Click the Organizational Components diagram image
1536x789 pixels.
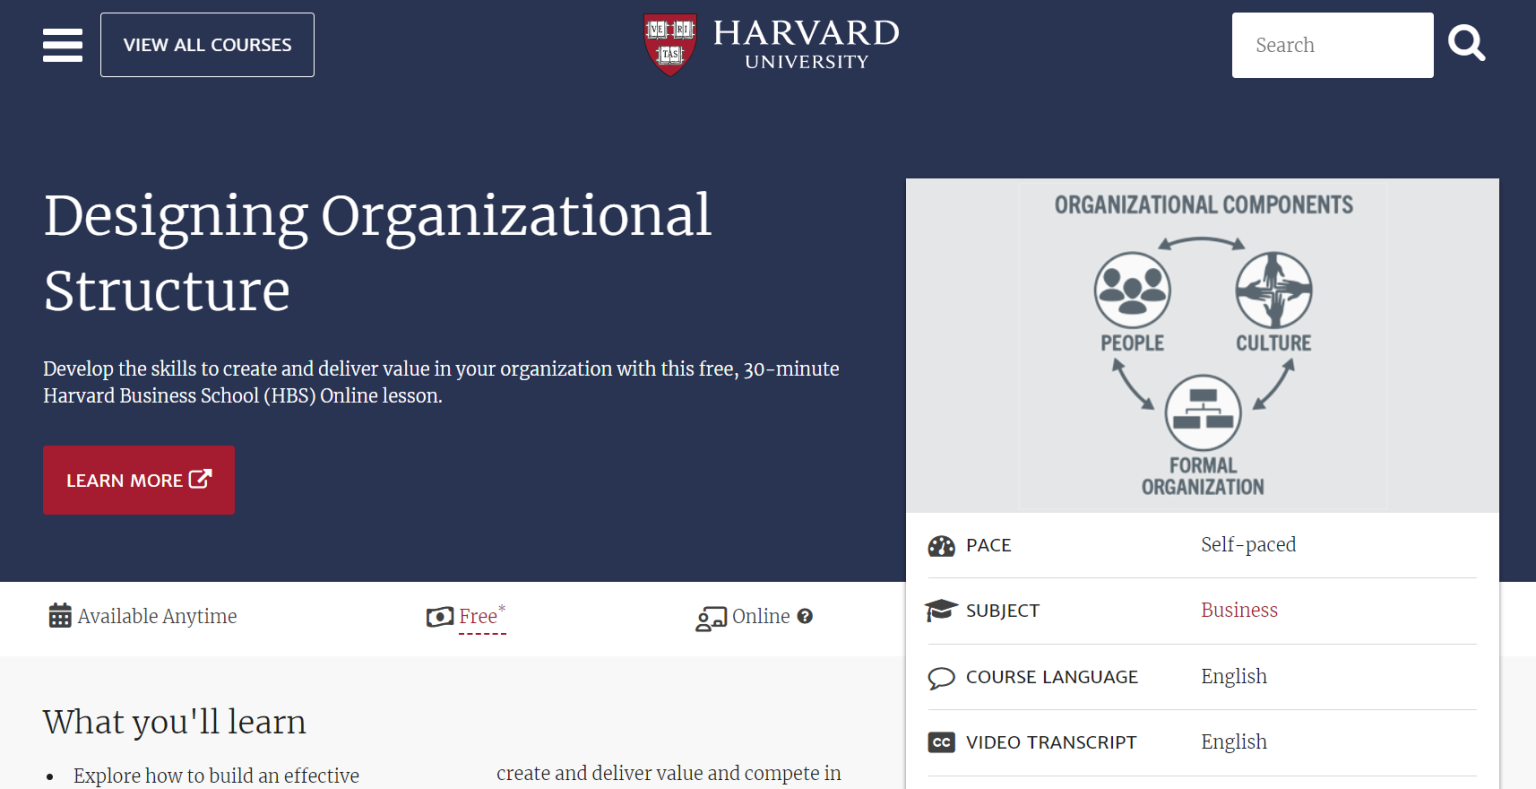click(1202, 345)
